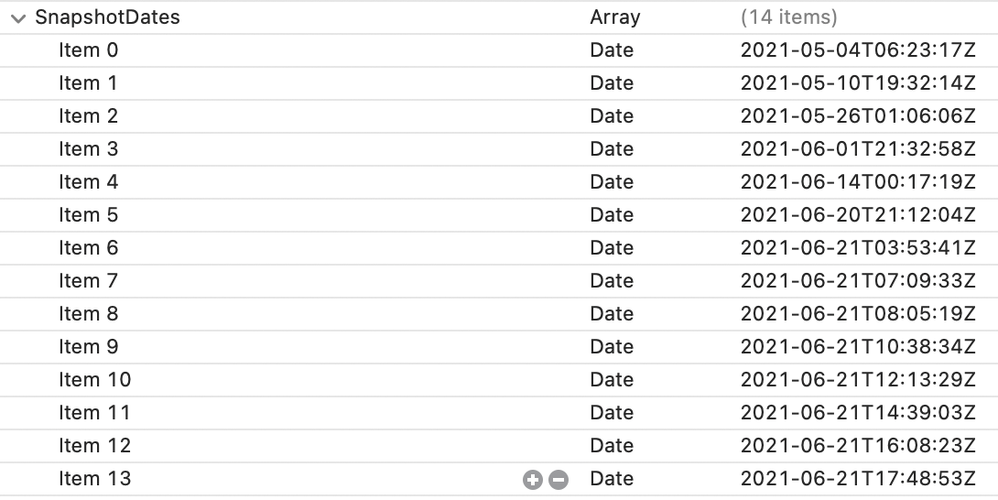The height and width of the screenshot is (500, 998).
Task: Open the Date type selector for Item 2
Action: (612, 116)
